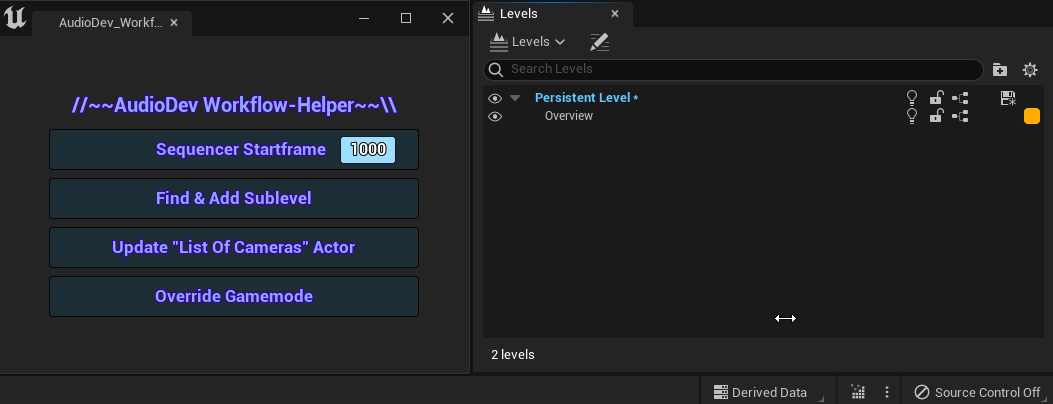Unlock icon for the Overview level

click(x=936, y=115)
